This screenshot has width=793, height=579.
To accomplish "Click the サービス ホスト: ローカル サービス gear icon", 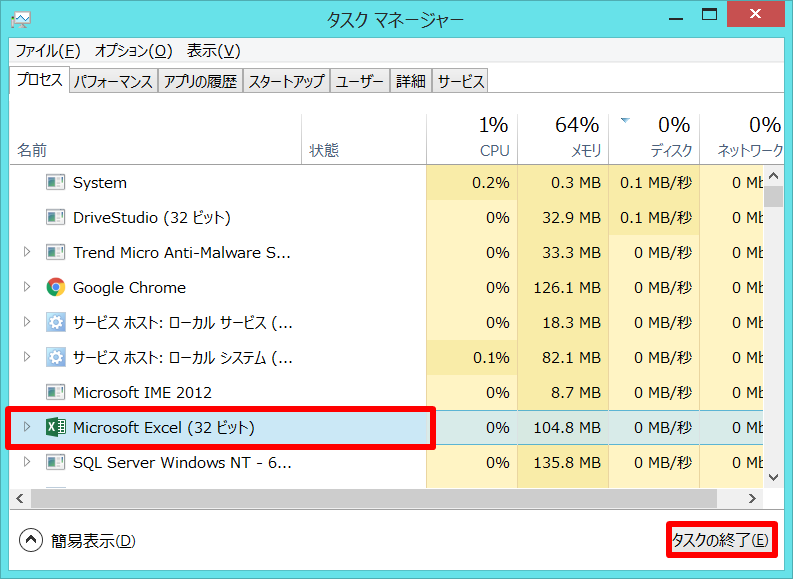I will [56, 322].
